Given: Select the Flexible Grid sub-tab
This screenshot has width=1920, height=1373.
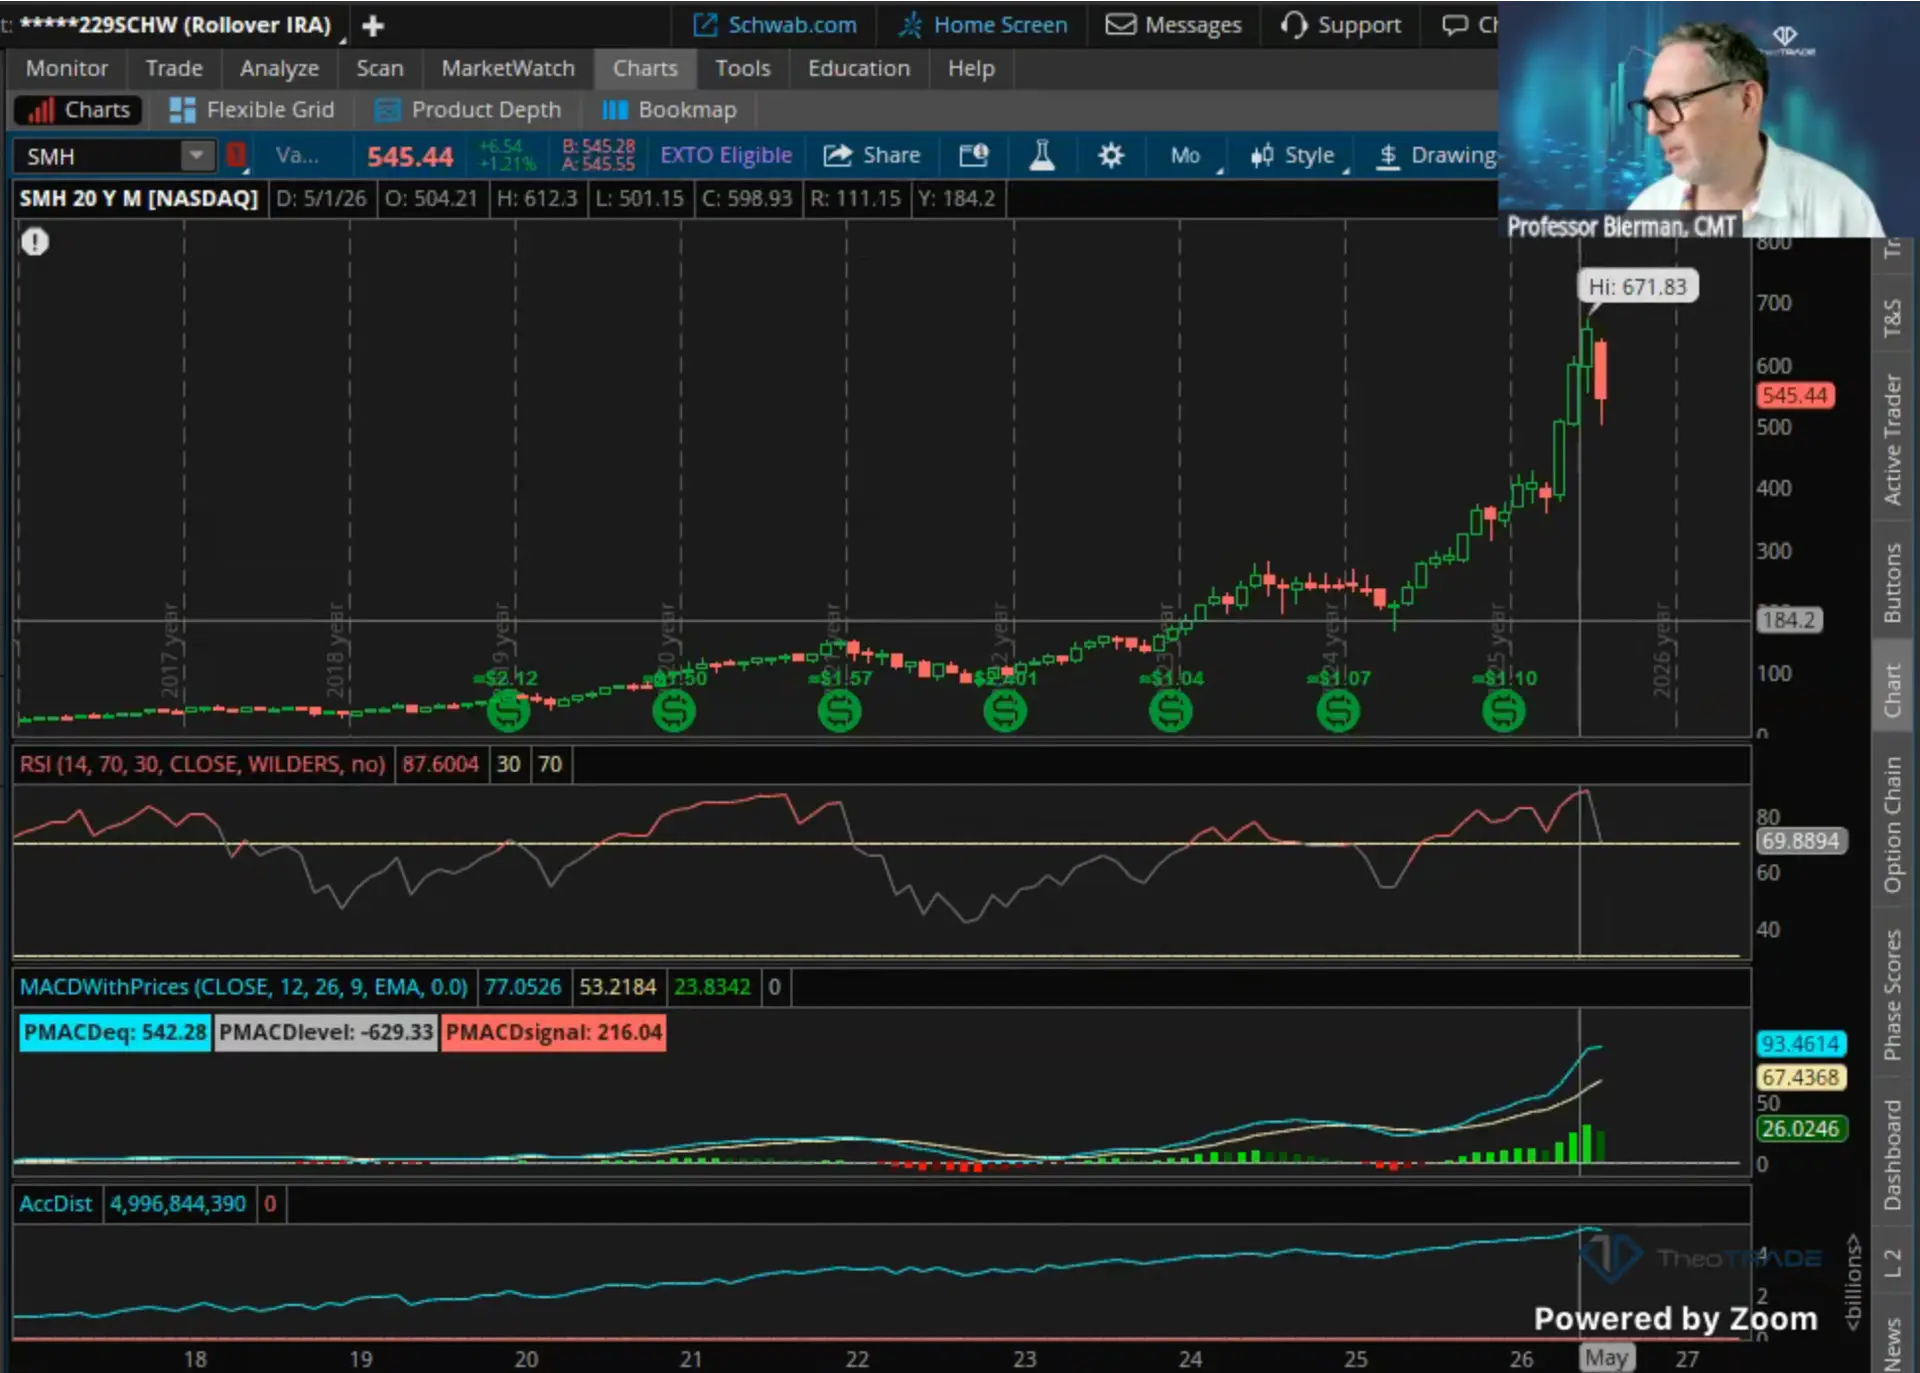Looking at the screenshot, I should coord(252,110).
